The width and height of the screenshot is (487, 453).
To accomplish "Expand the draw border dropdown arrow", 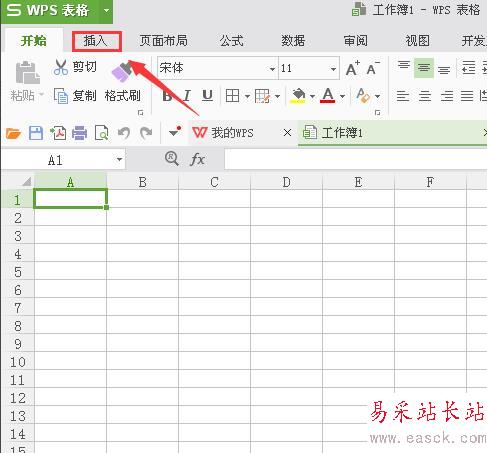I will tap(277, 96).
